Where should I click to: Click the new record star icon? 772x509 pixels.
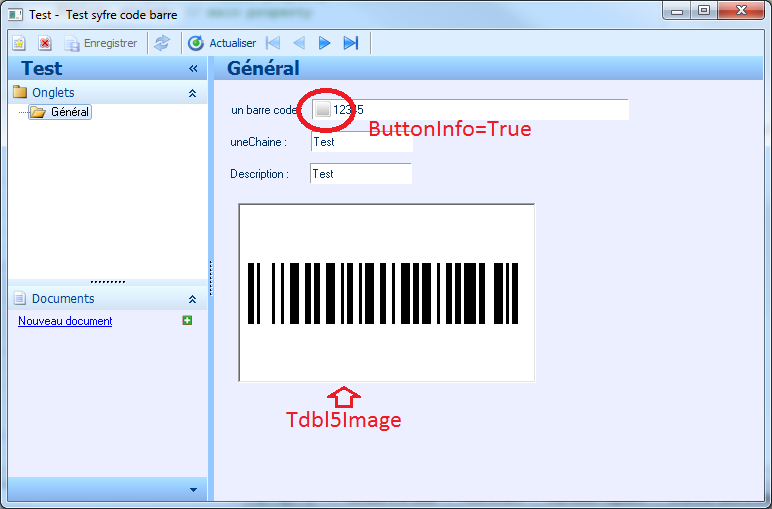point(19,43)
